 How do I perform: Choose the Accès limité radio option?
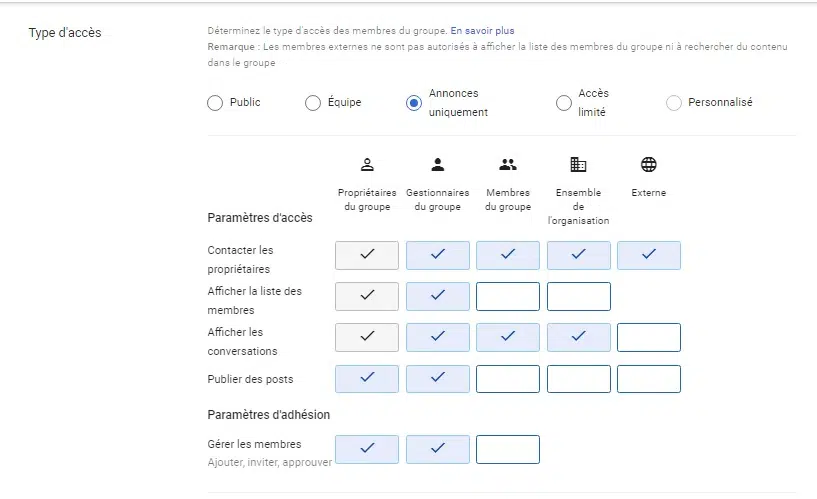pyautogui.click(x=563, y=103)
